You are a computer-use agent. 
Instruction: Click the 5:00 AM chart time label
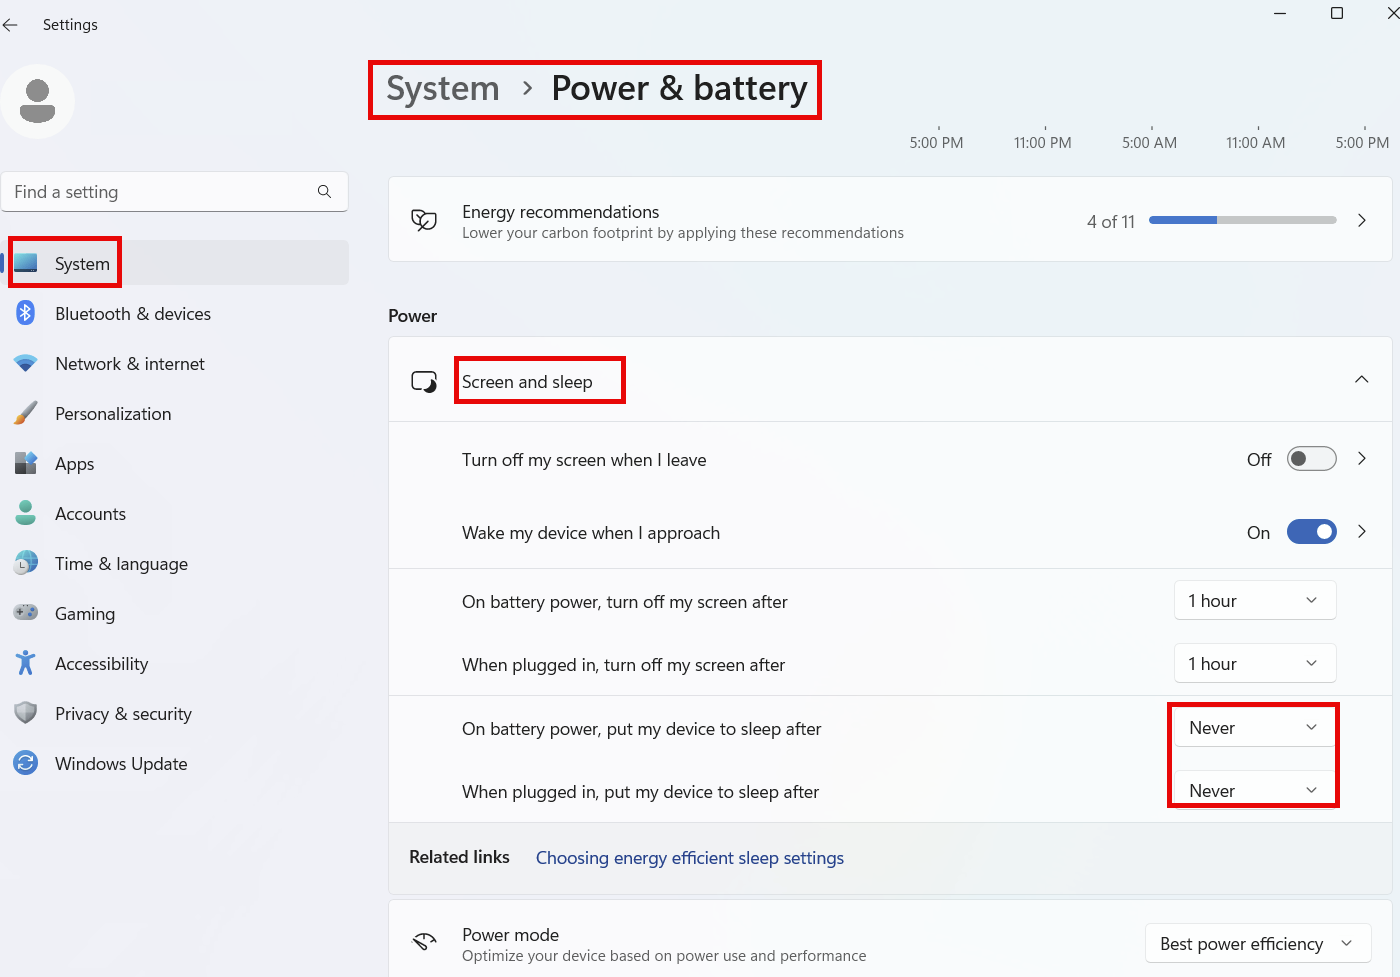coord(1150,143)
